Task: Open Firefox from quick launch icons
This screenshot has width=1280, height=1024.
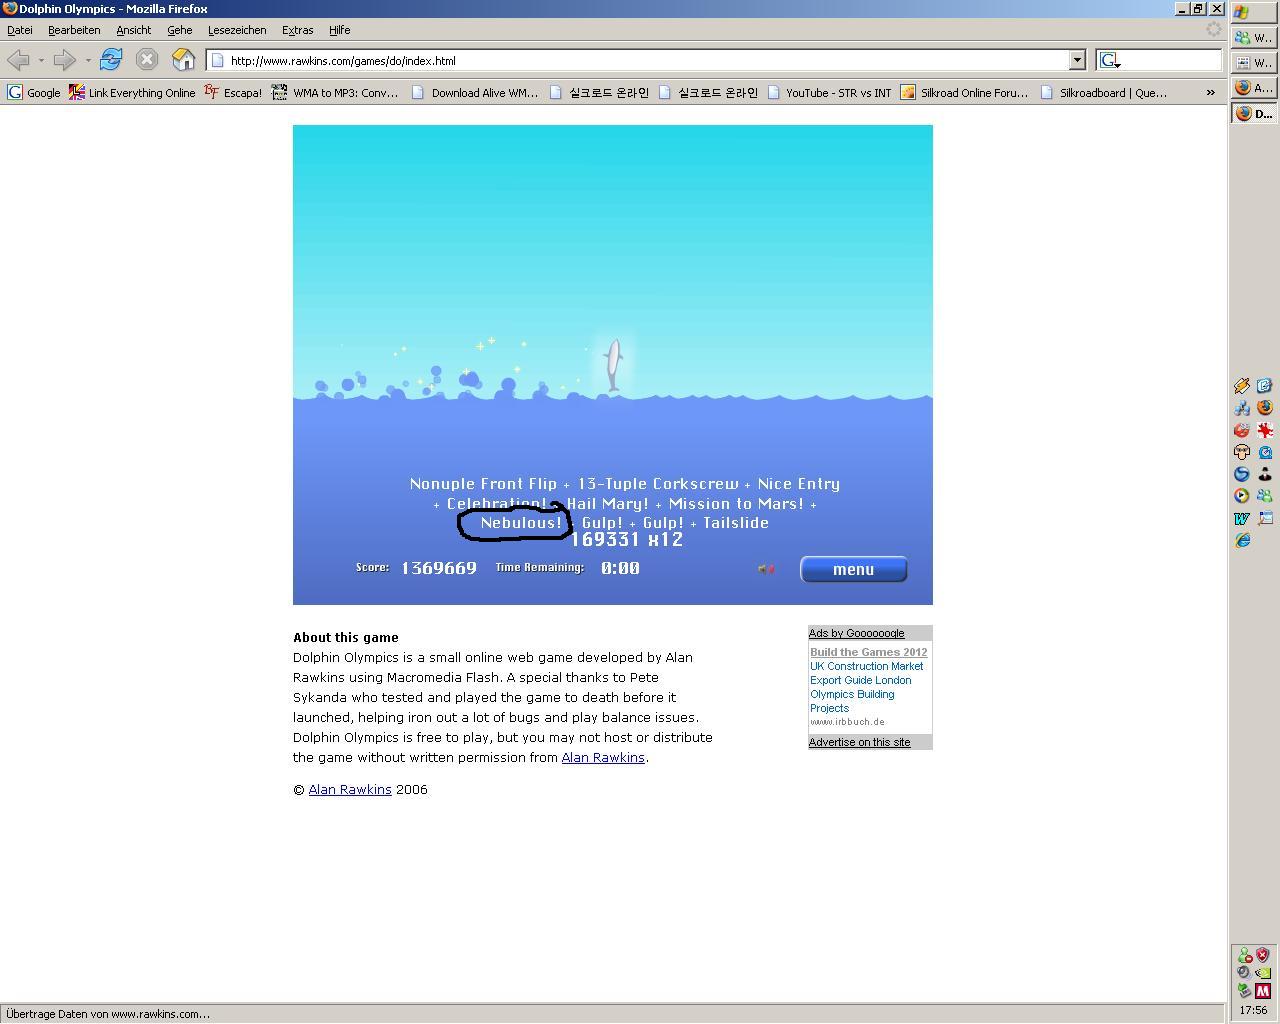Action: [1264, 408]
